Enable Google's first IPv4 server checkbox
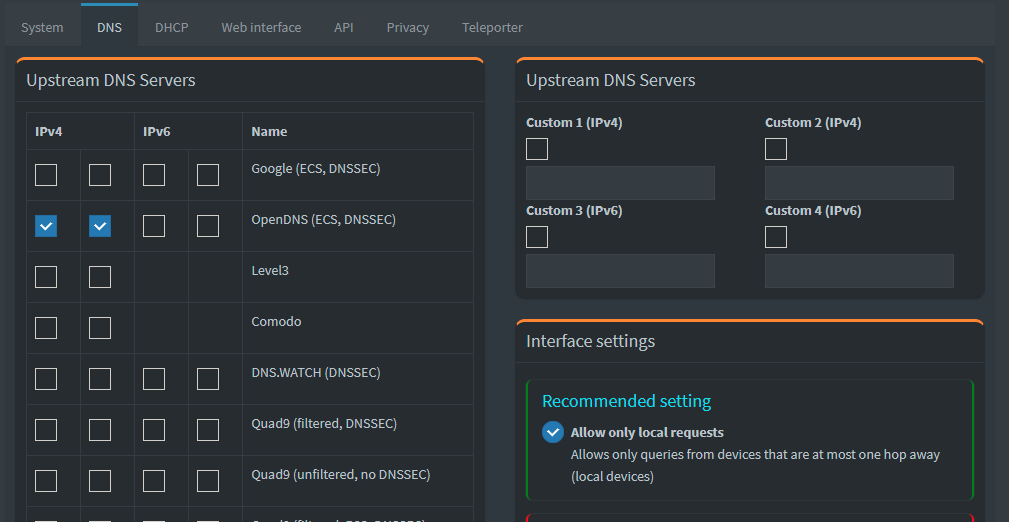This screenshot has width=1009, height=522. coord(46,176)
